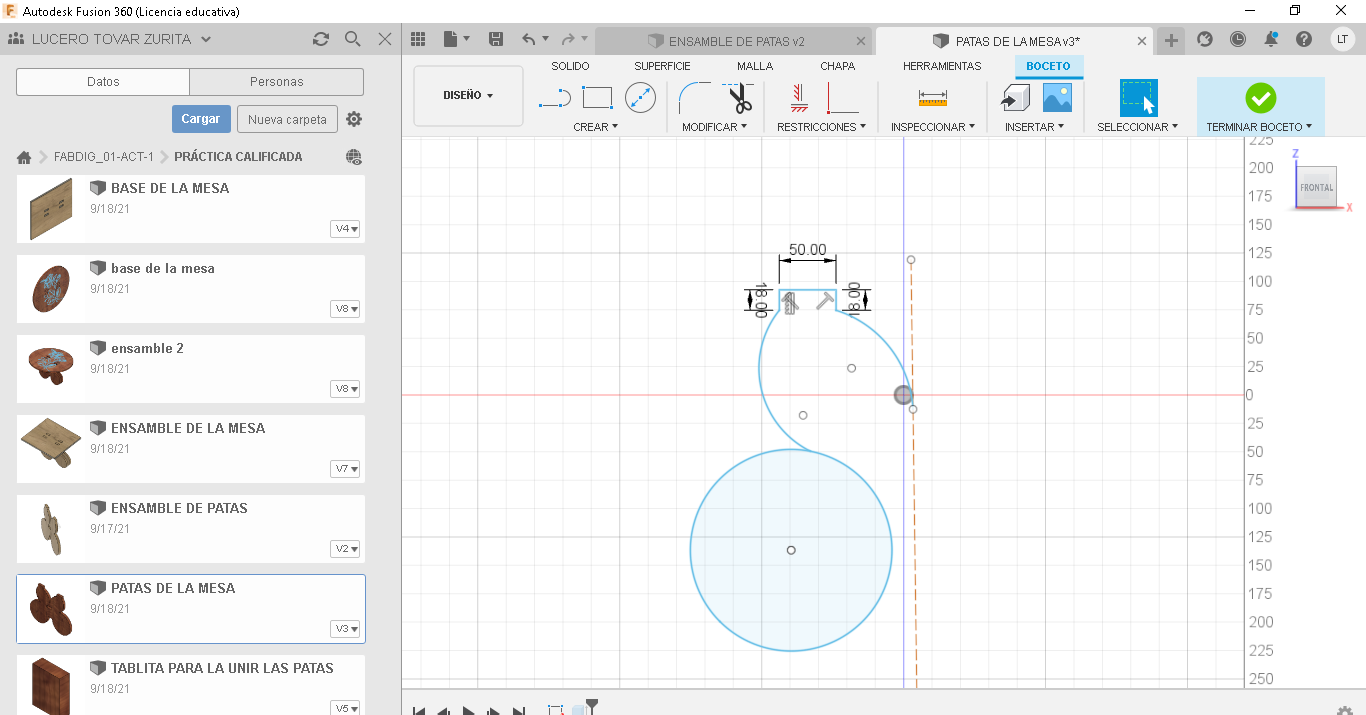Expand the RESTRICCIONES menu
Screen dimensions: 1366x715
coord(821,127)
